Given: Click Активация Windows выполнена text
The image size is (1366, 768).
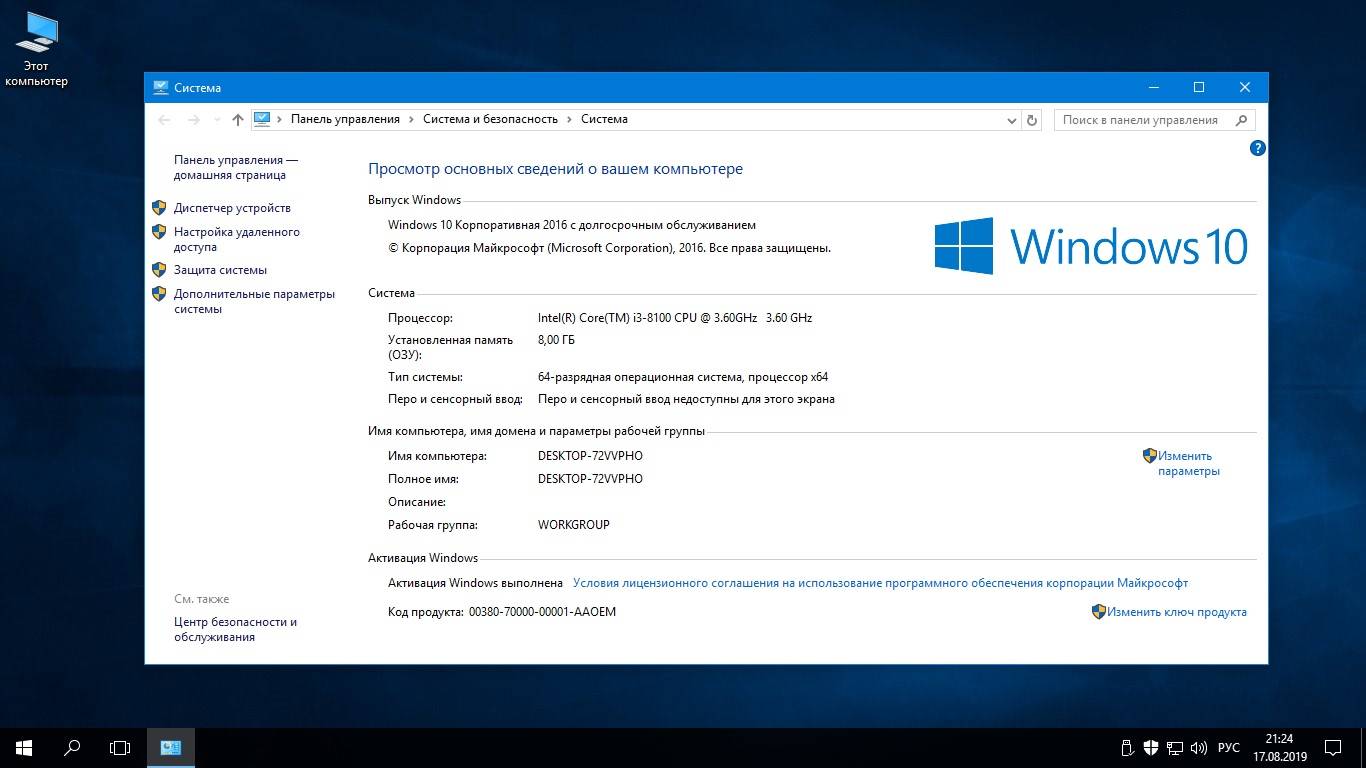Looking at the screenshot, I should click(x=475, y=583).
